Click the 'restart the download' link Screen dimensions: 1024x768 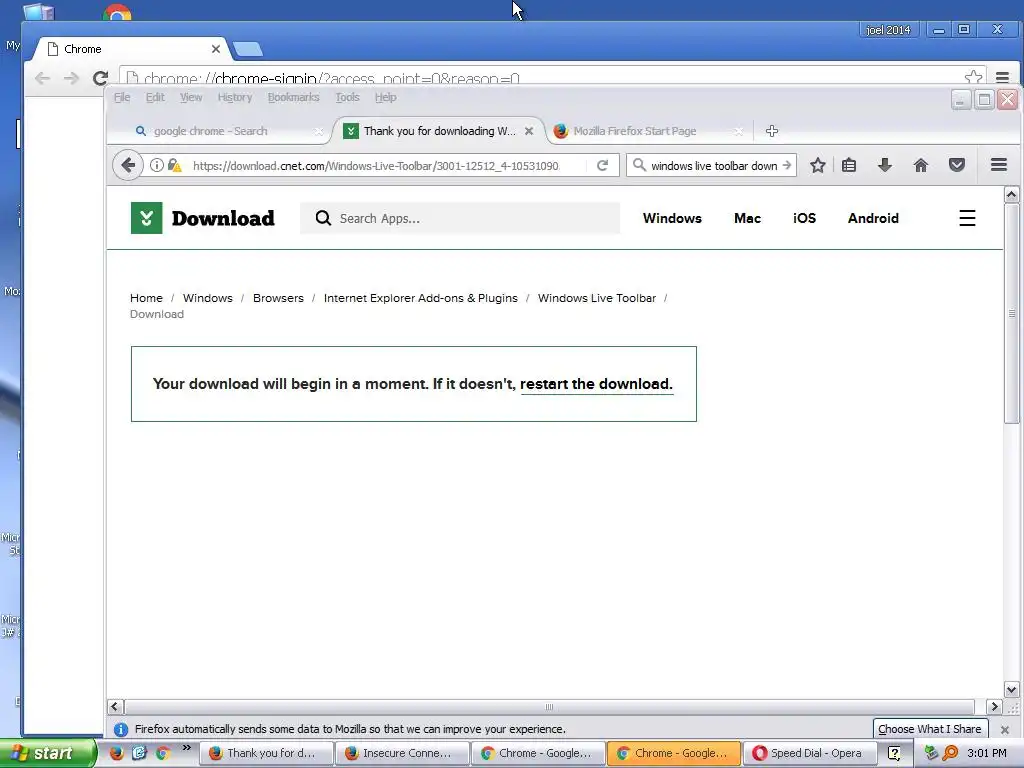[x=596, y=384]
